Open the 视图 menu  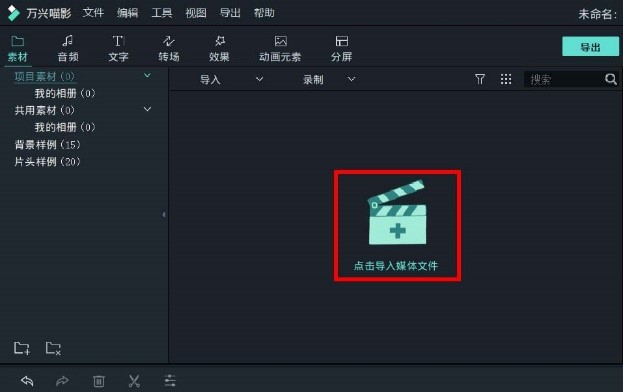(196, 13)
